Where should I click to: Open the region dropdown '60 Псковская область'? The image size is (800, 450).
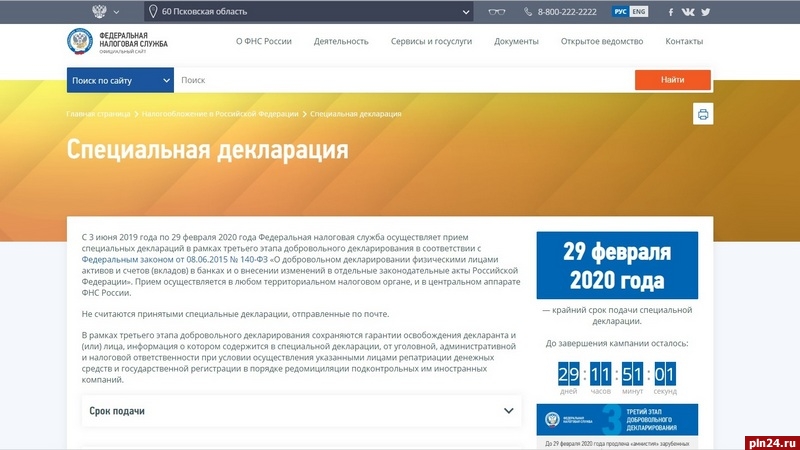tap(309, 12)
